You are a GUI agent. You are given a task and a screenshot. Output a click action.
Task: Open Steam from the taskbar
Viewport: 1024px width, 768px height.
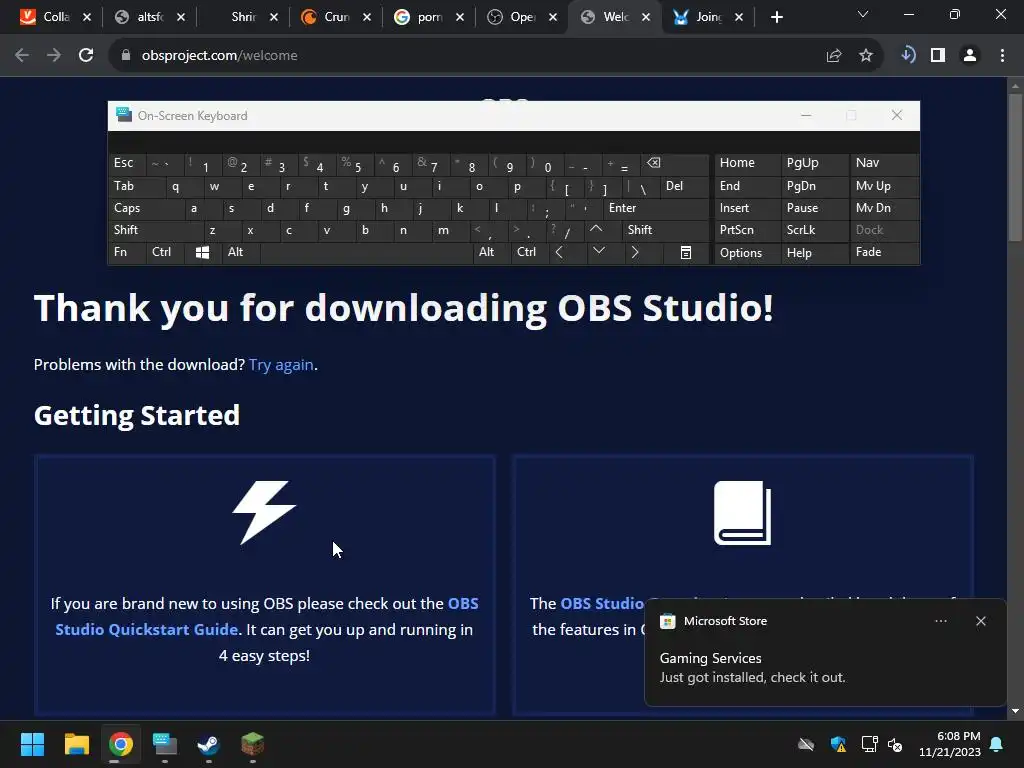pos(208,744)
